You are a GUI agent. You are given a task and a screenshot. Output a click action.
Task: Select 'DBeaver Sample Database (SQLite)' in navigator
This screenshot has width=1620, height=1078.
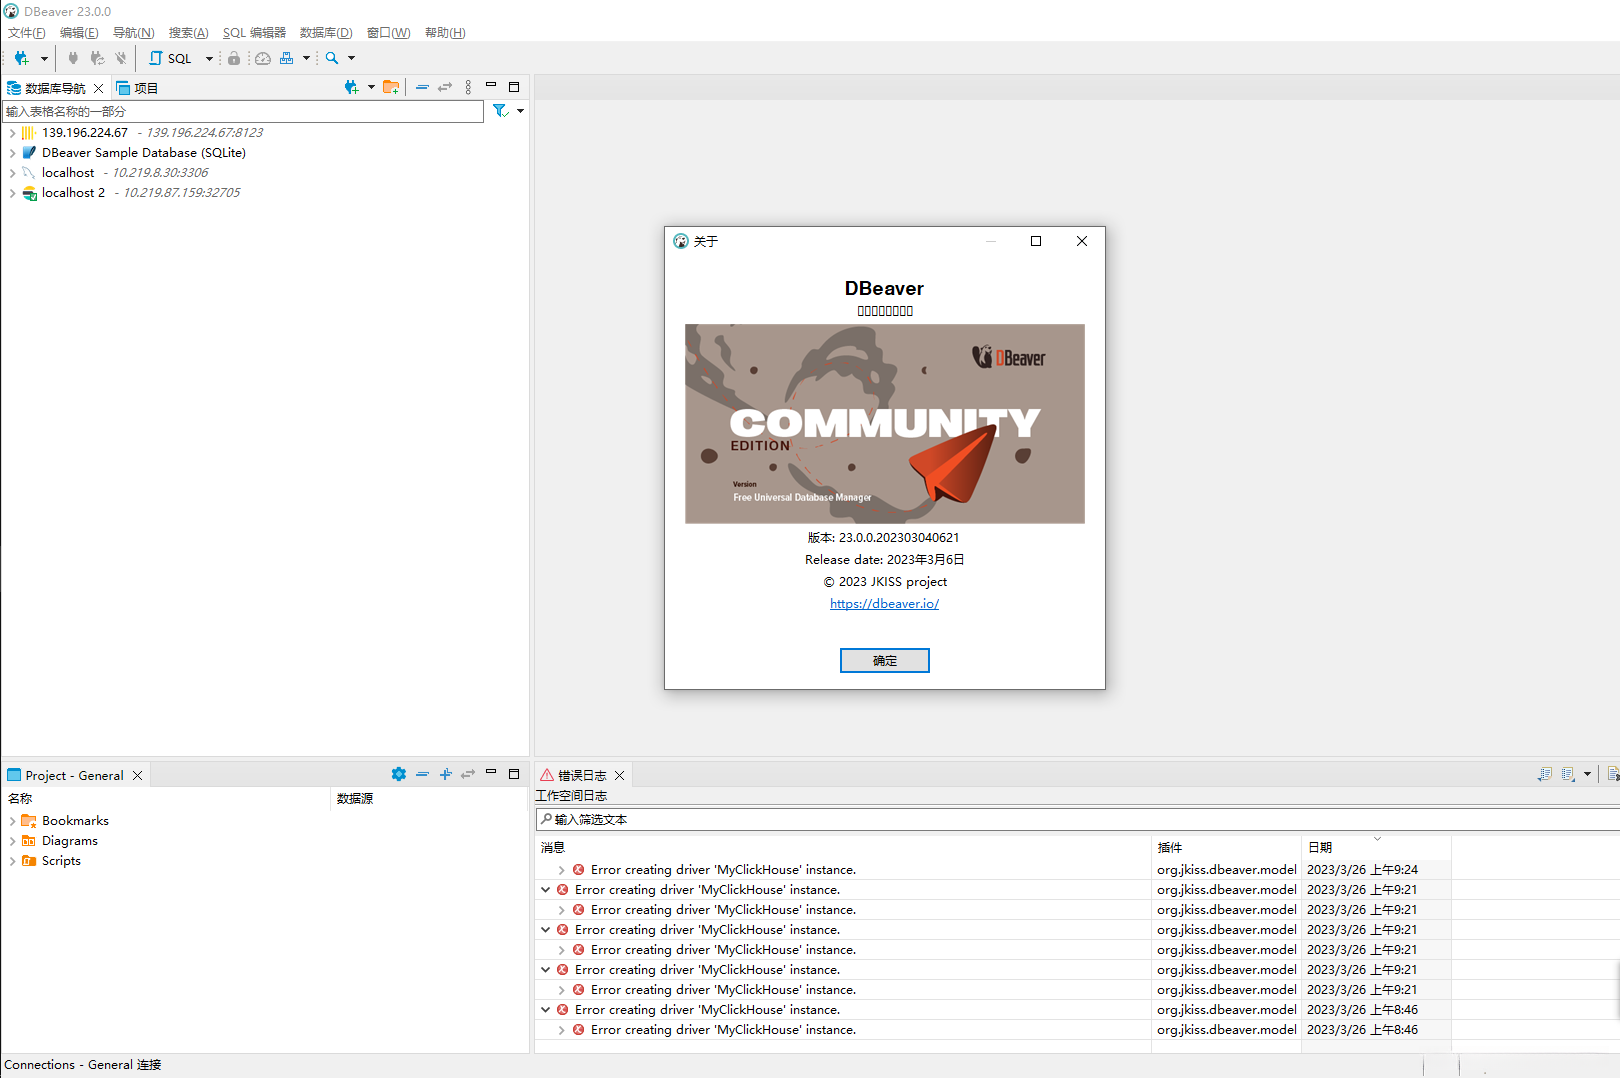coord(143,153)
